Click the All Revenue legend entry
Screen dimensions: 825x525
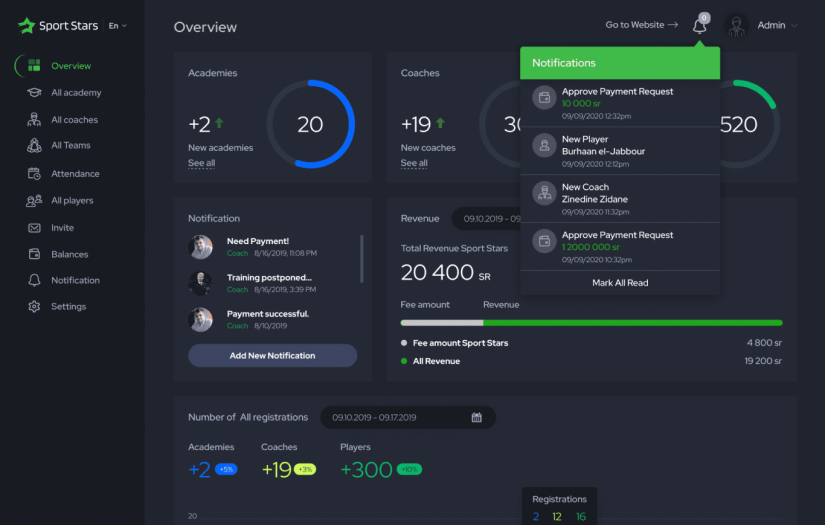[431, 361]
